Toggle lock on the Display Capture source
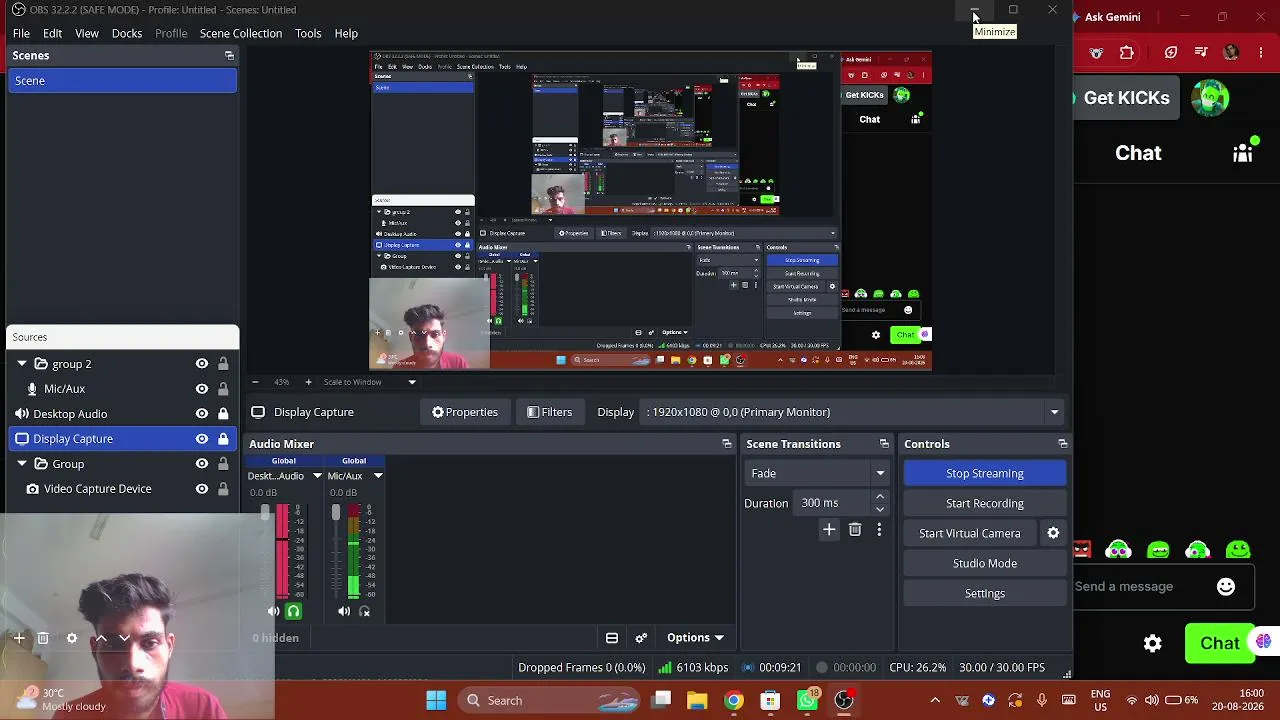The width and height of the screenshot is (1280, 720). pos(223,439)
